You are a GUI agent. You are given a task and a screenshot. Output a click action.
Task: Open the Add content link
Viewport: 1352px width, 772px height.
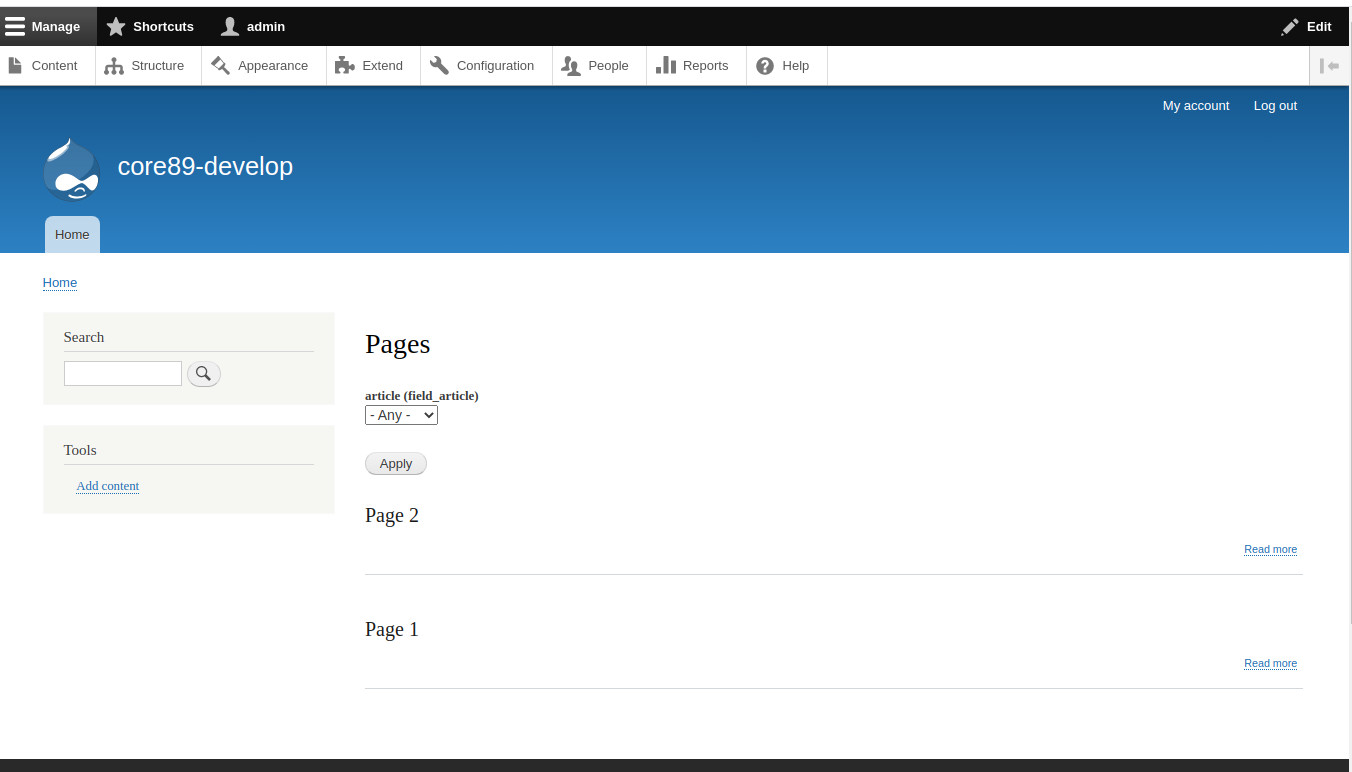click(107, 486)
